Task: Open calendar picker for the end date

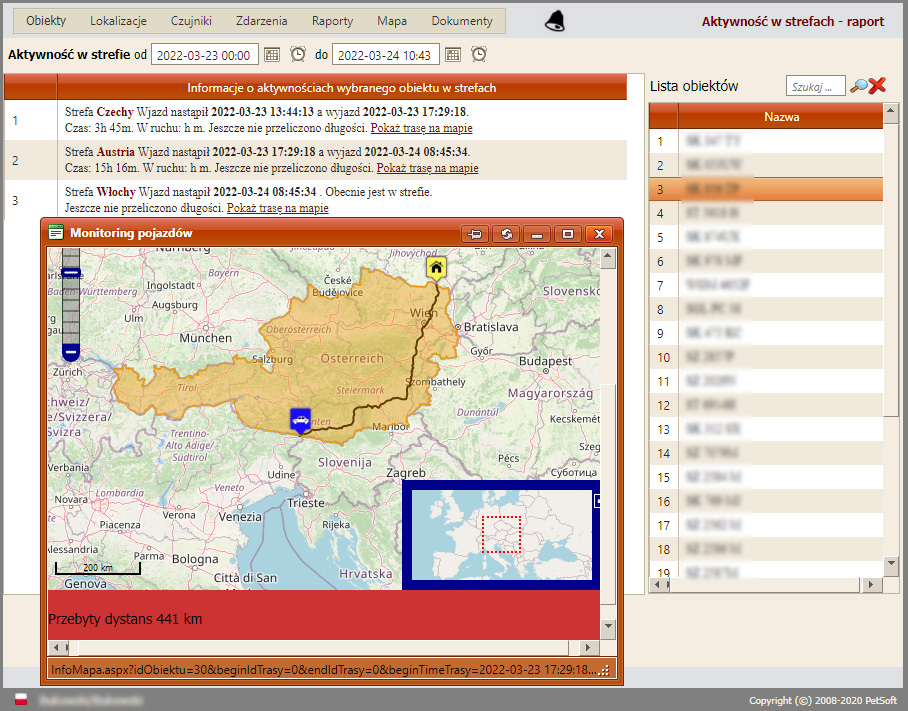Action: click(x=453, y=55)
